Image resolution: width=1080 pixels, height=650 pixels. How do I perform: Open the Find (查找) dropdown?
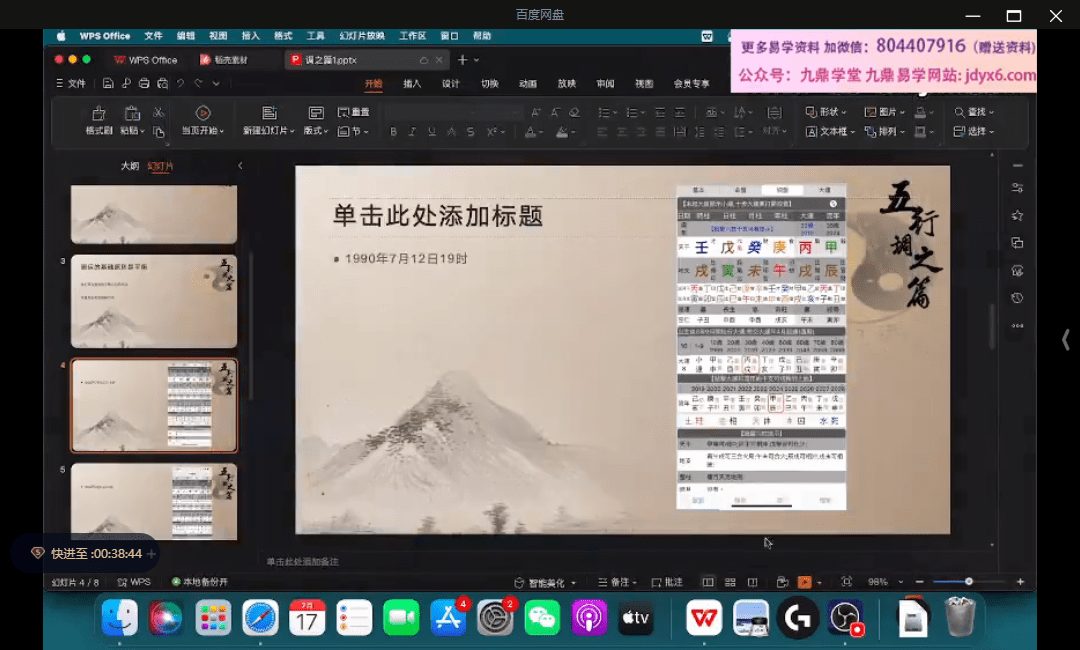point(974,112)
